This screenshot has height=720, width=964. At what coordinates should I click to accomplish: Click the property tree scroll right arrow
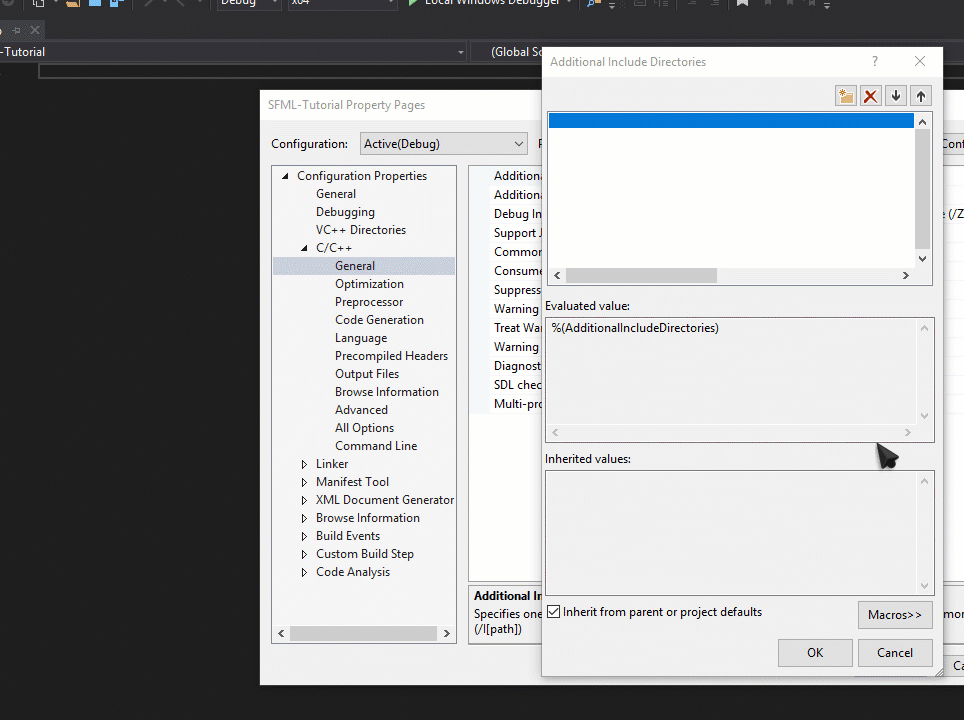[x=447, y=633]
